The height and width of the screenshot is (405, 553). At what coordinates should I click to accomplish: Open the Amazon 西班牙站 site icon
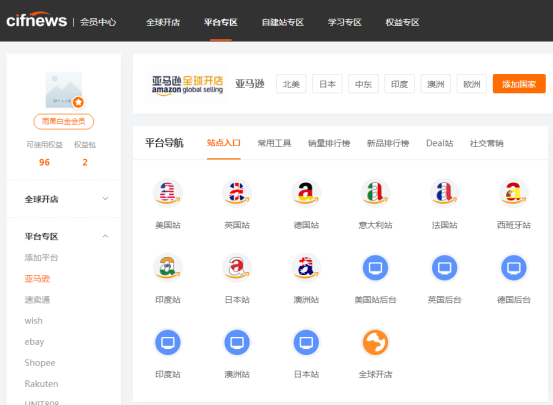(514, 193)
